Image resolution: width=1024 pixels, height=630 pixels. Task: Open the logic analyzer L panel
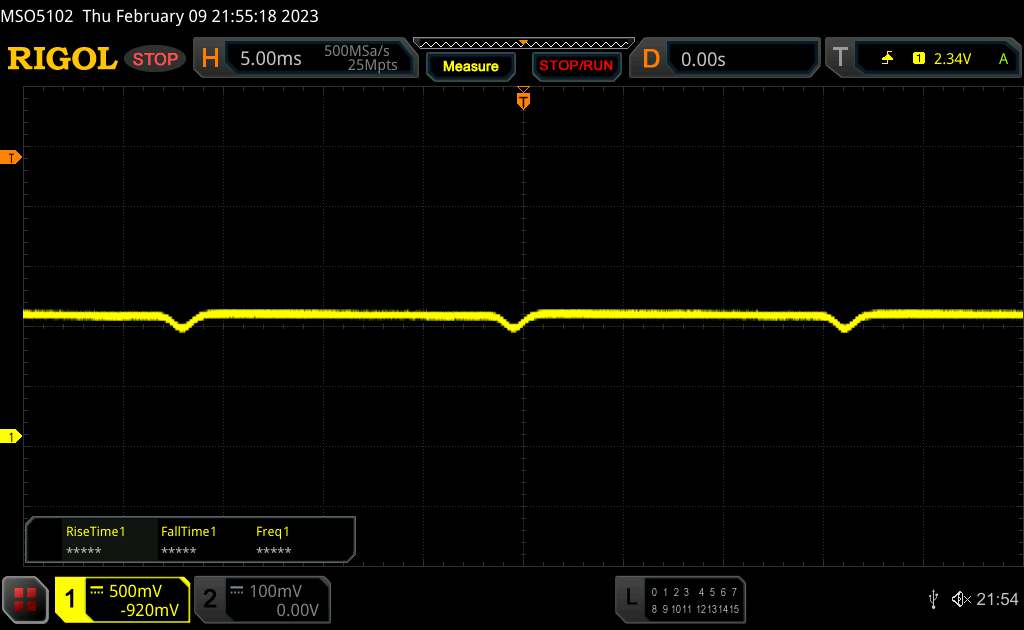click(x=631, y=597)
